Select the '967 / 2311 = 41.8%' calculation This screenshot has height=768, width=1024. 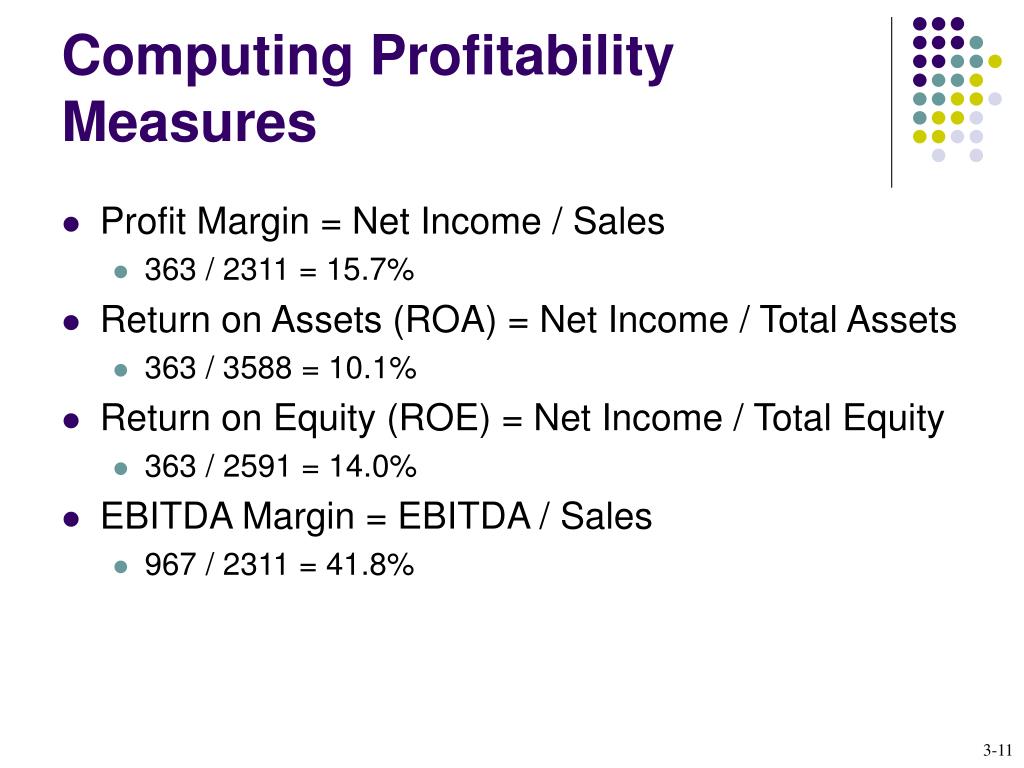pos(279,565)
